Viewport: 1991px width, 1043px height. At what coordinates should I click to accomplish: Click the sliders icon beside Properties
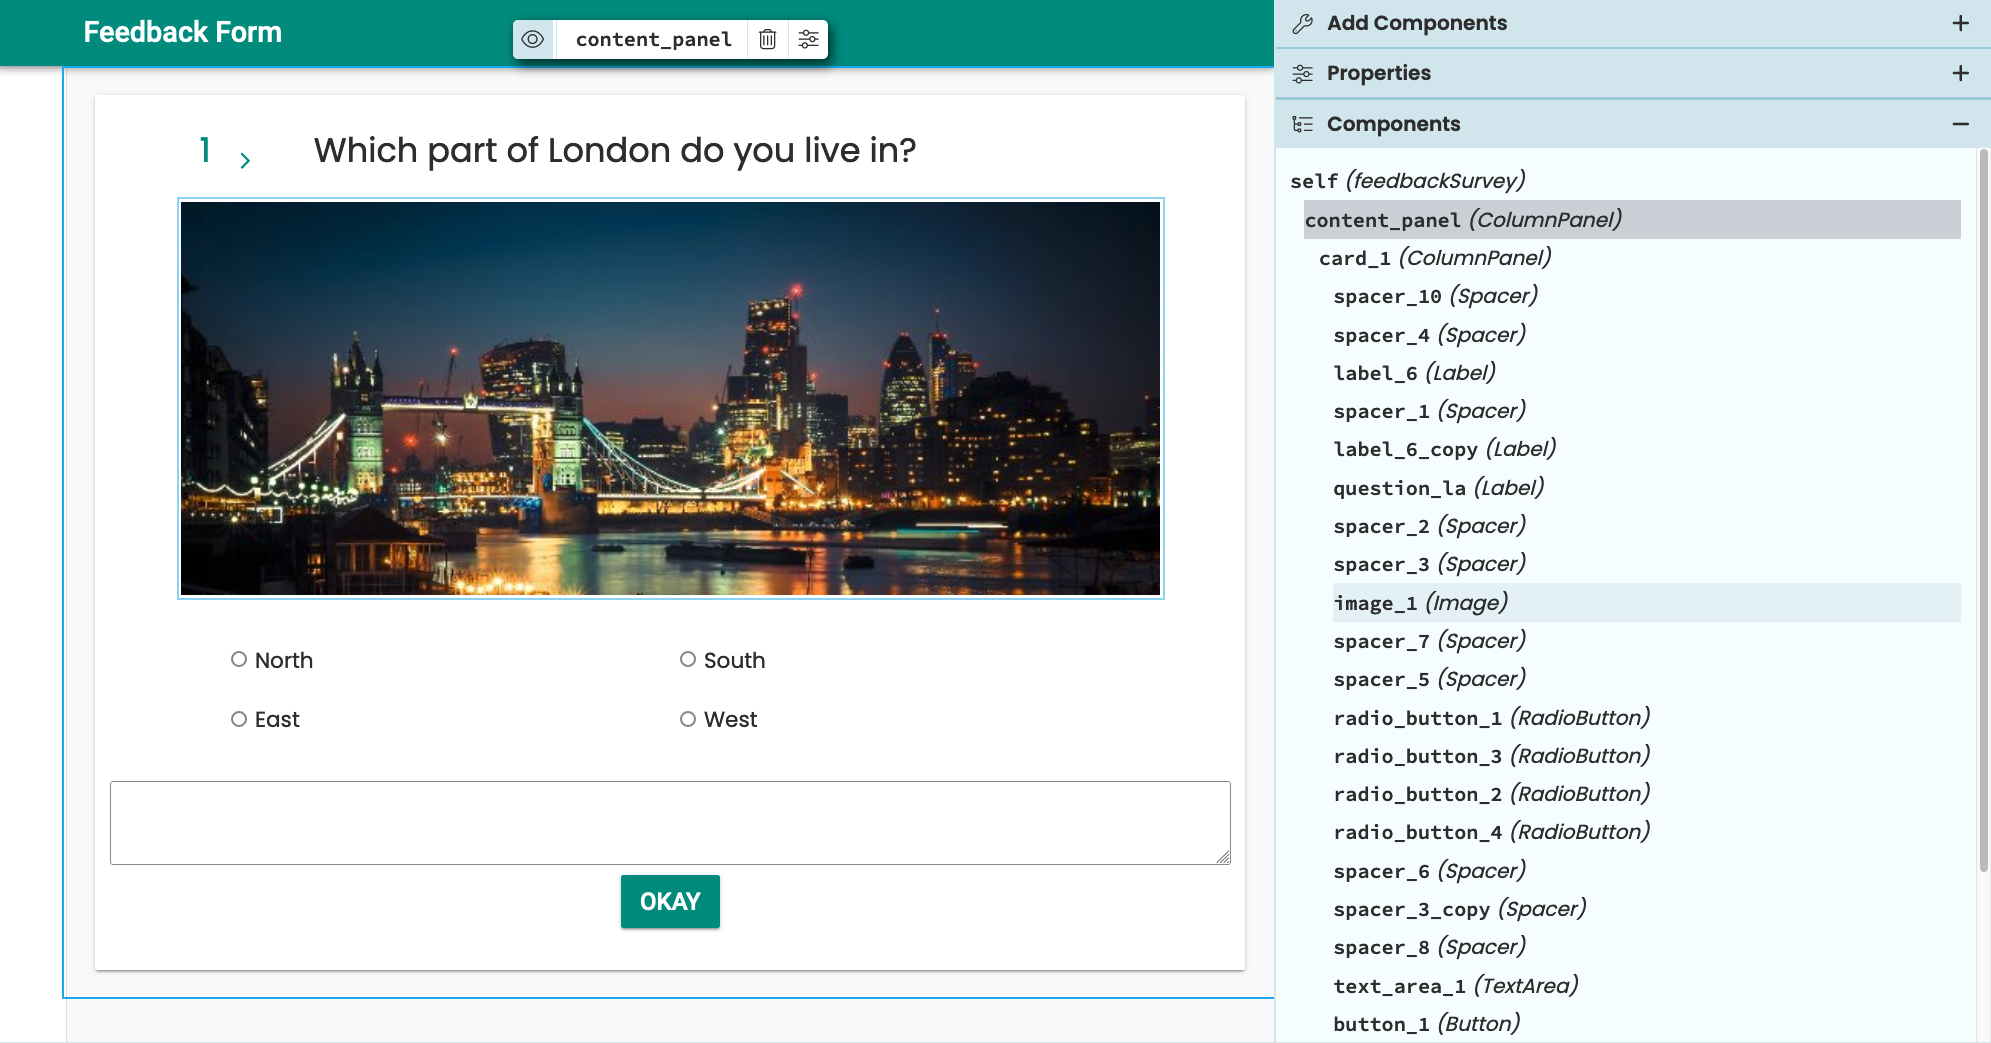1302,74
